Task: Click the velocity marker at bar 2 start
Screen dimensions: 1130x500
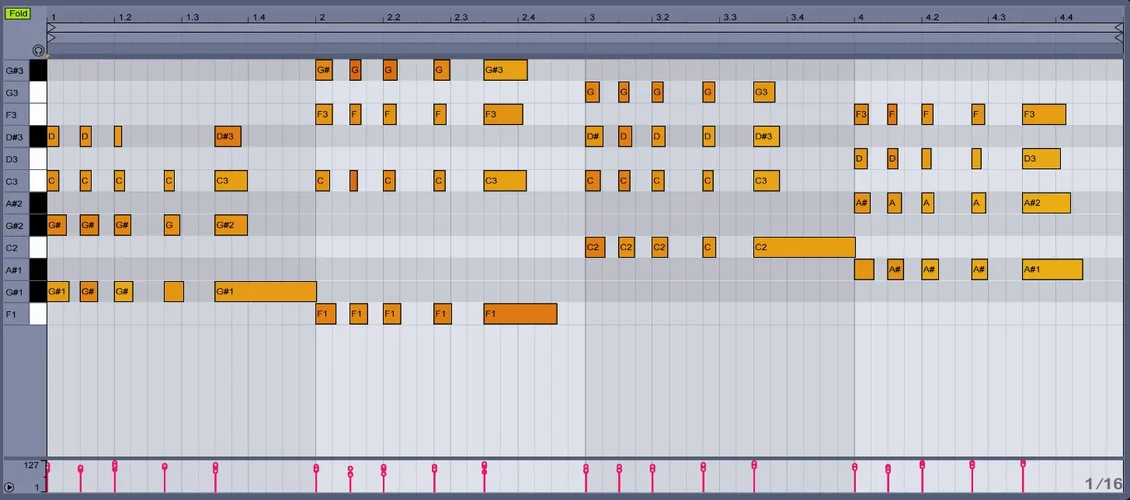Action: tap(316, 469)
